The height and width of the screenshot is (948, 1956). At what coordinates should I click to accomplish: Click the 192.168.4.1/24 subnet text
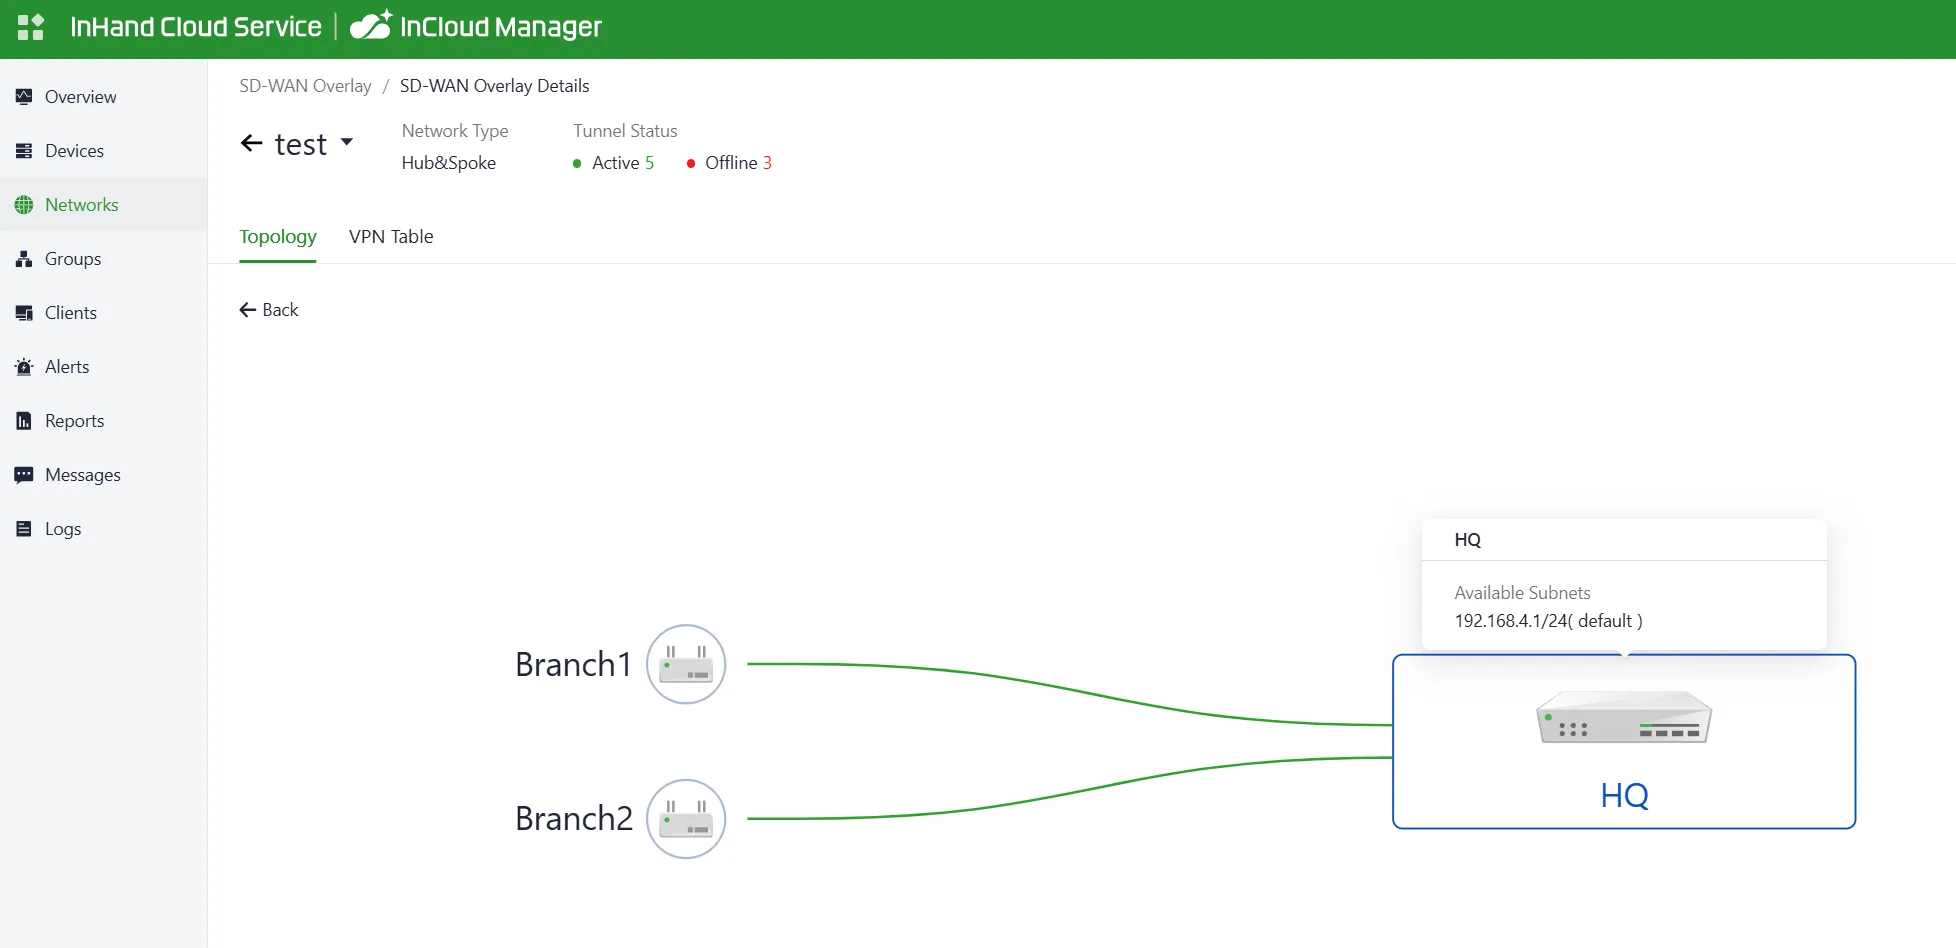tap(1548, 621)
